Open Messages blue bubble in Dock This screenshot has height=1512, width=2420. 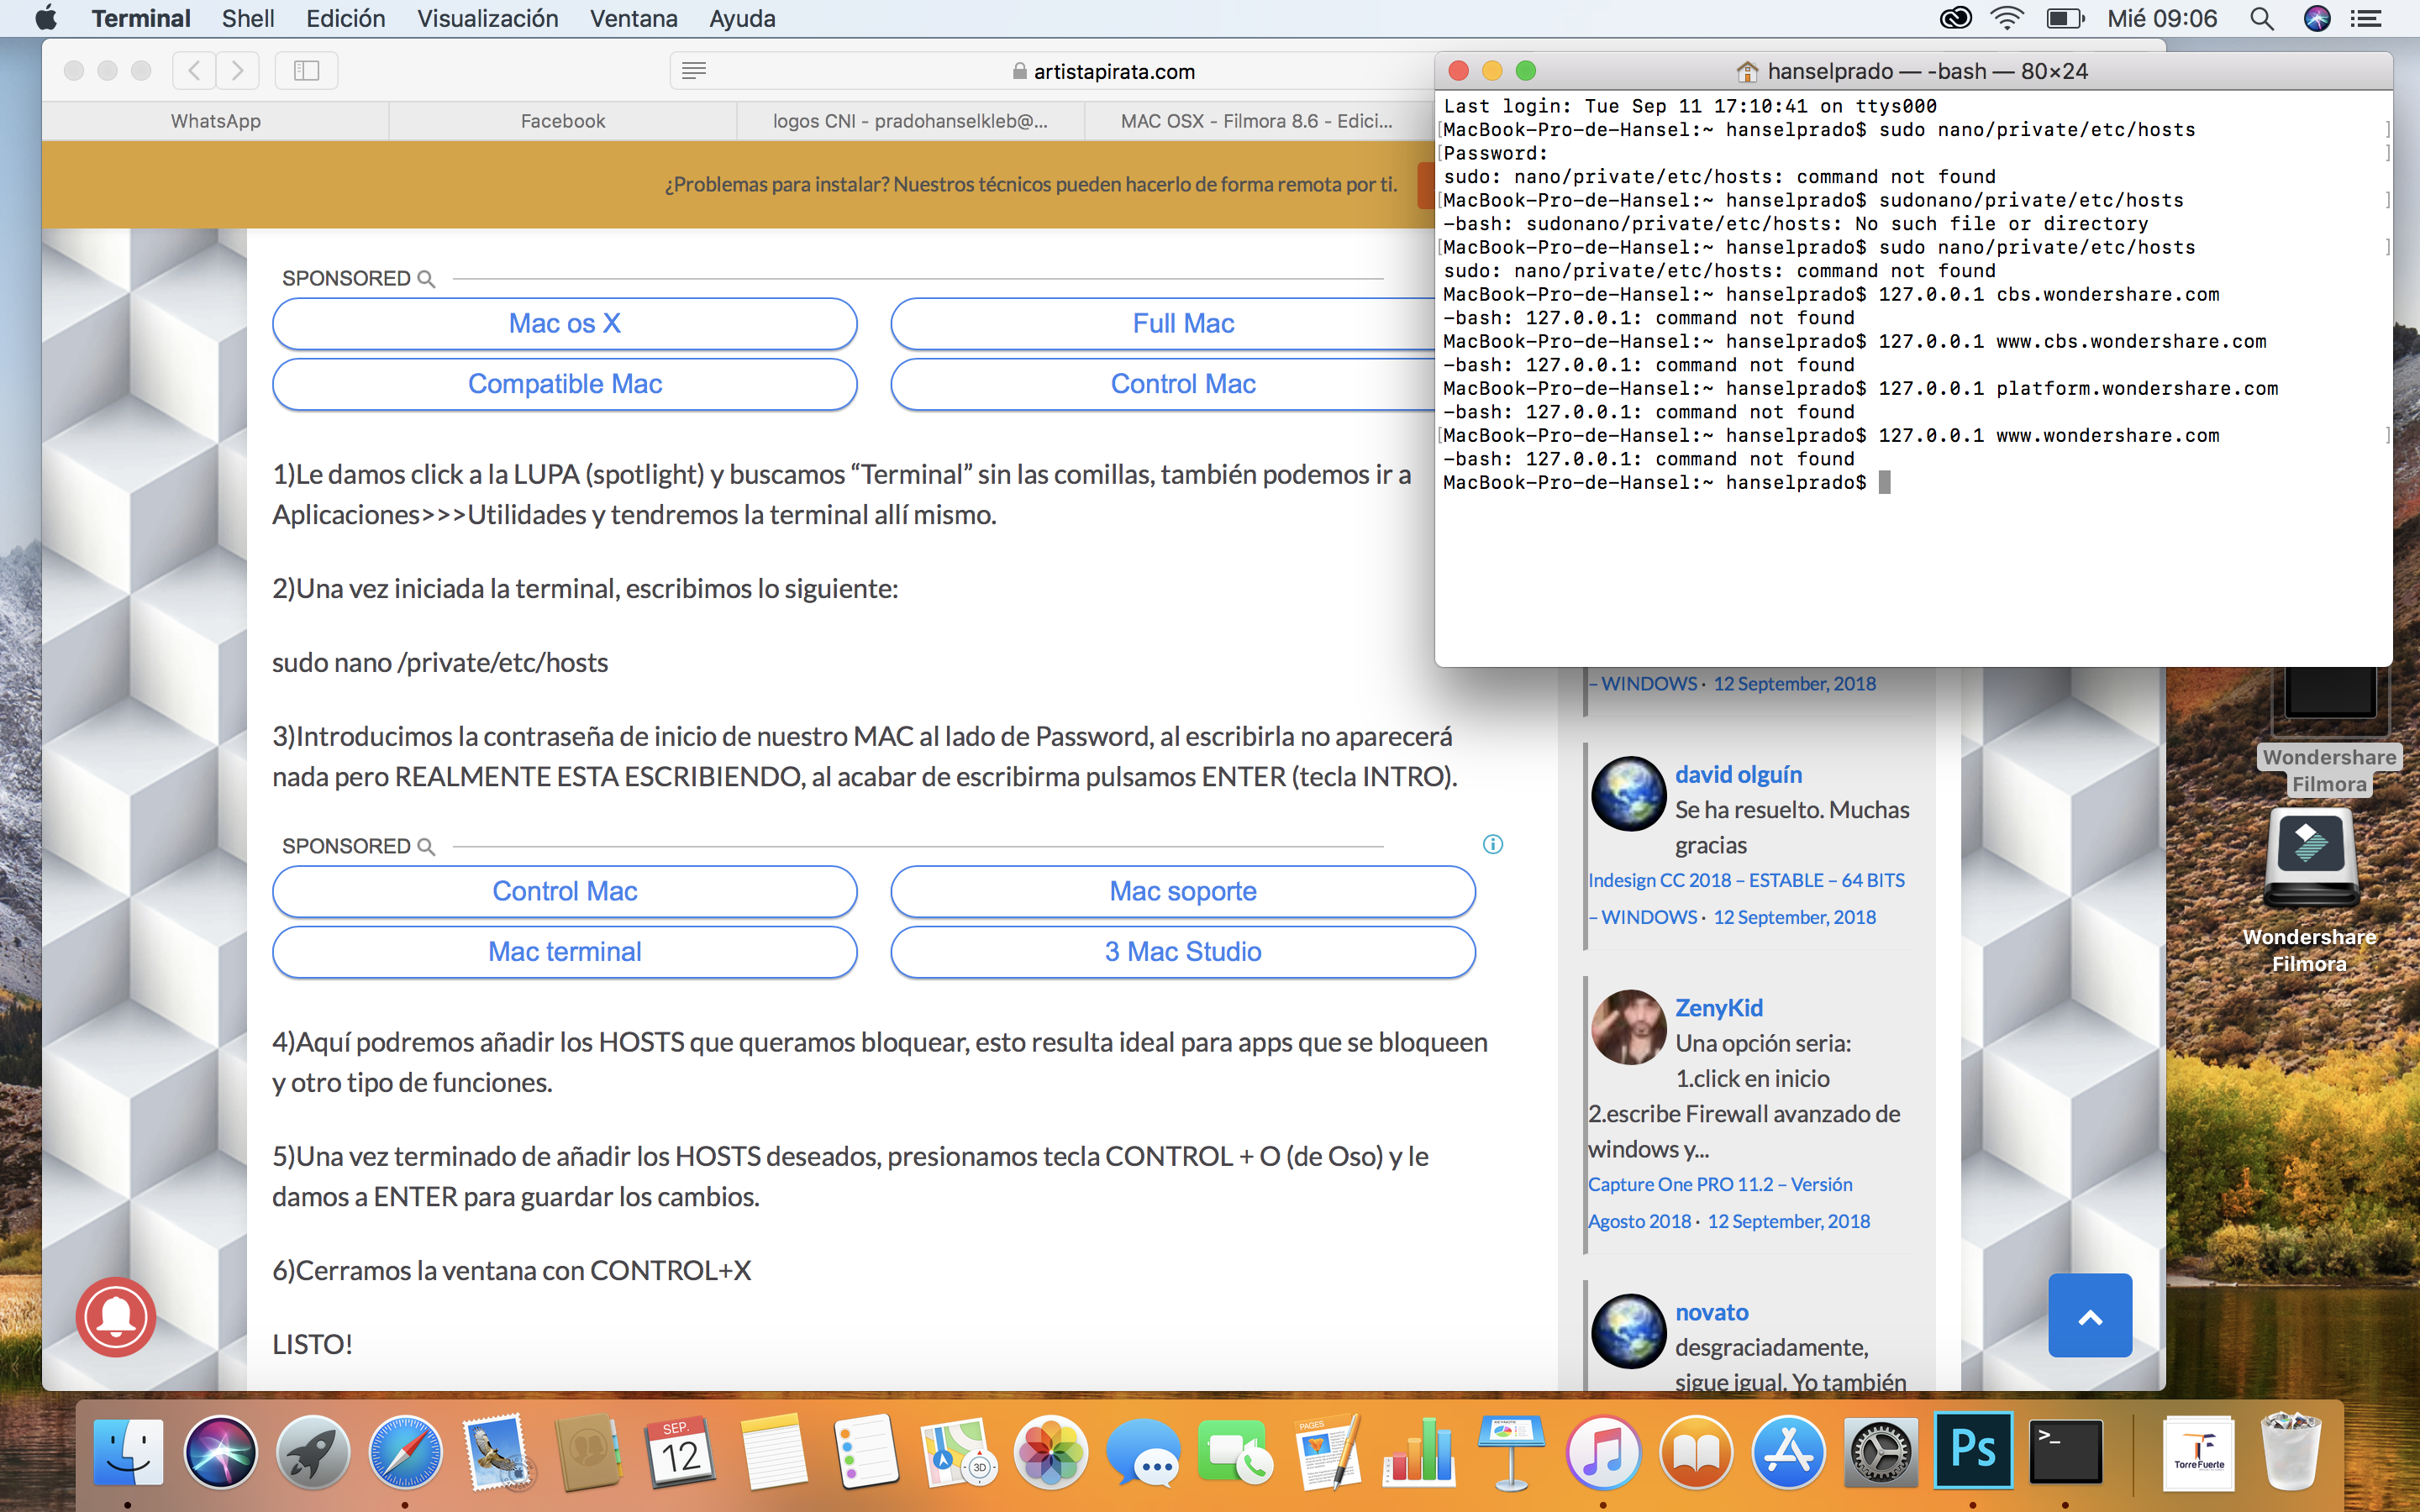point(1143,1452)
